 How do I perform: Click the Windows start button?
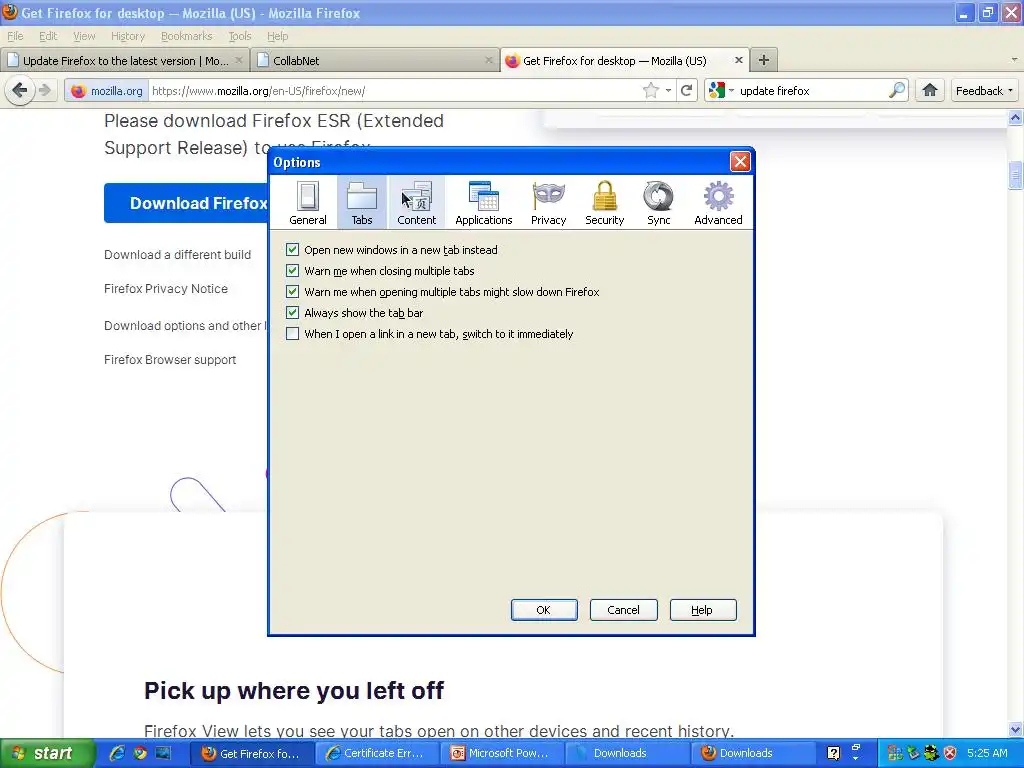click(46, 754)
